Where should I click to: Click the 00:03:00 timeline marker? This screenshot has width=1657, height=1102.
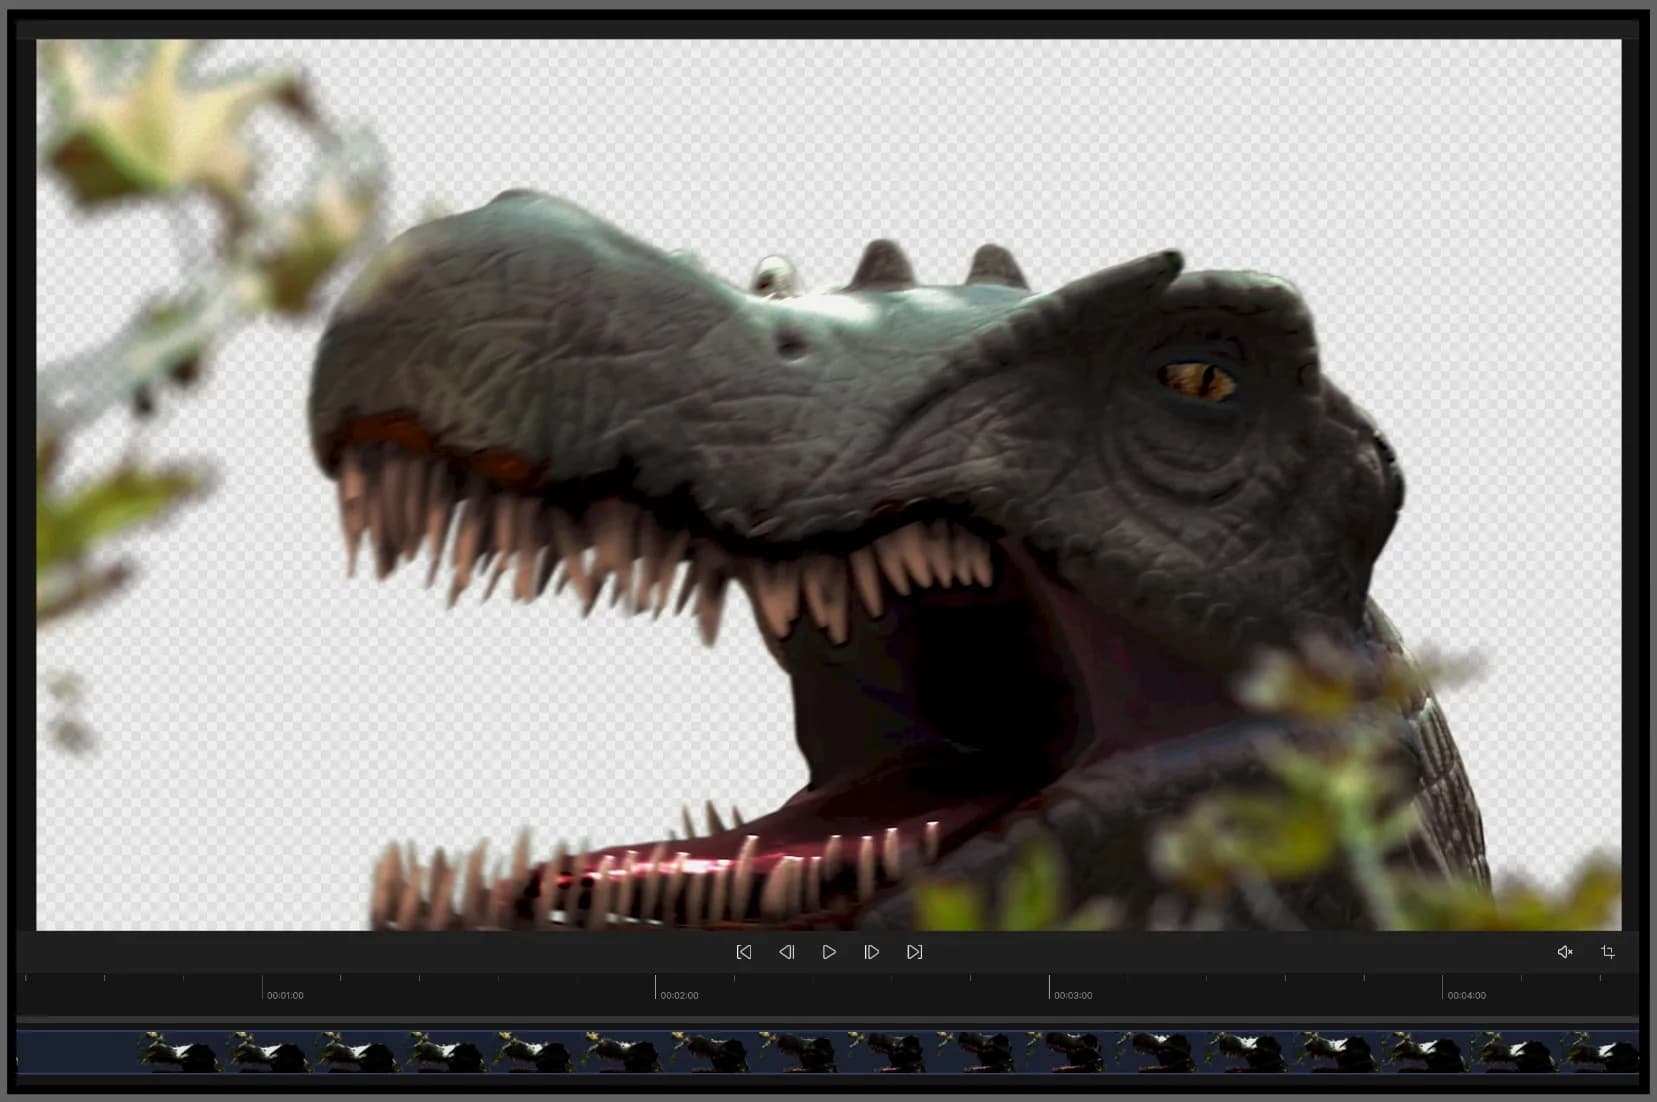1073,995
